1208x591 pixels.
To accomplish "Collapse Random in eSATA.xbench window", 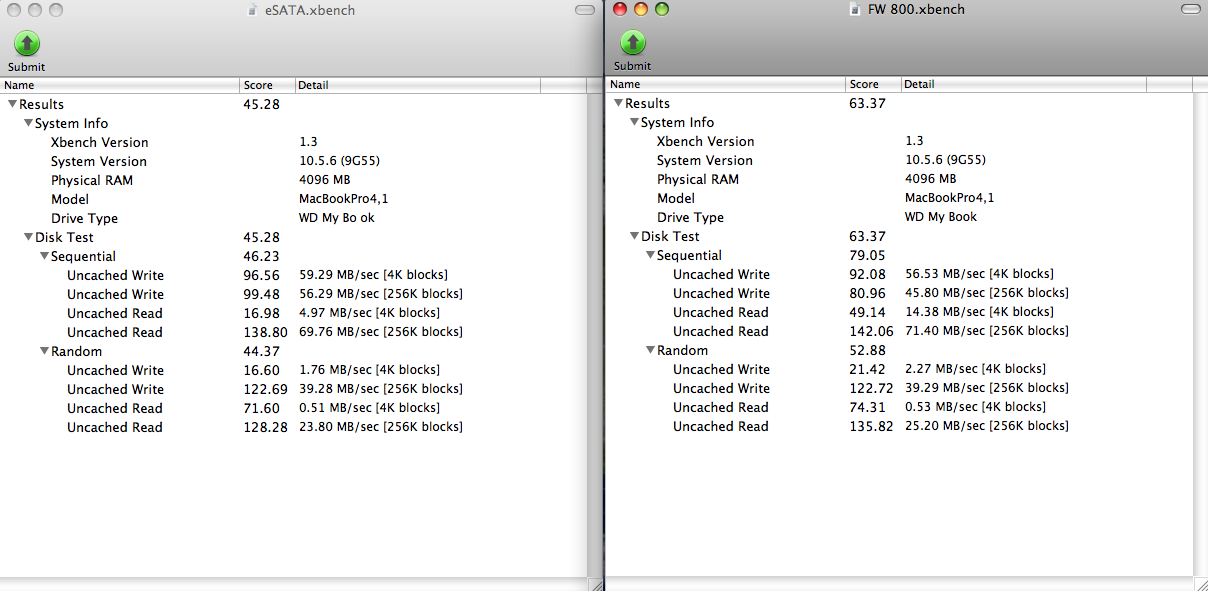I will pyautogui.click(x=44, y=351).
